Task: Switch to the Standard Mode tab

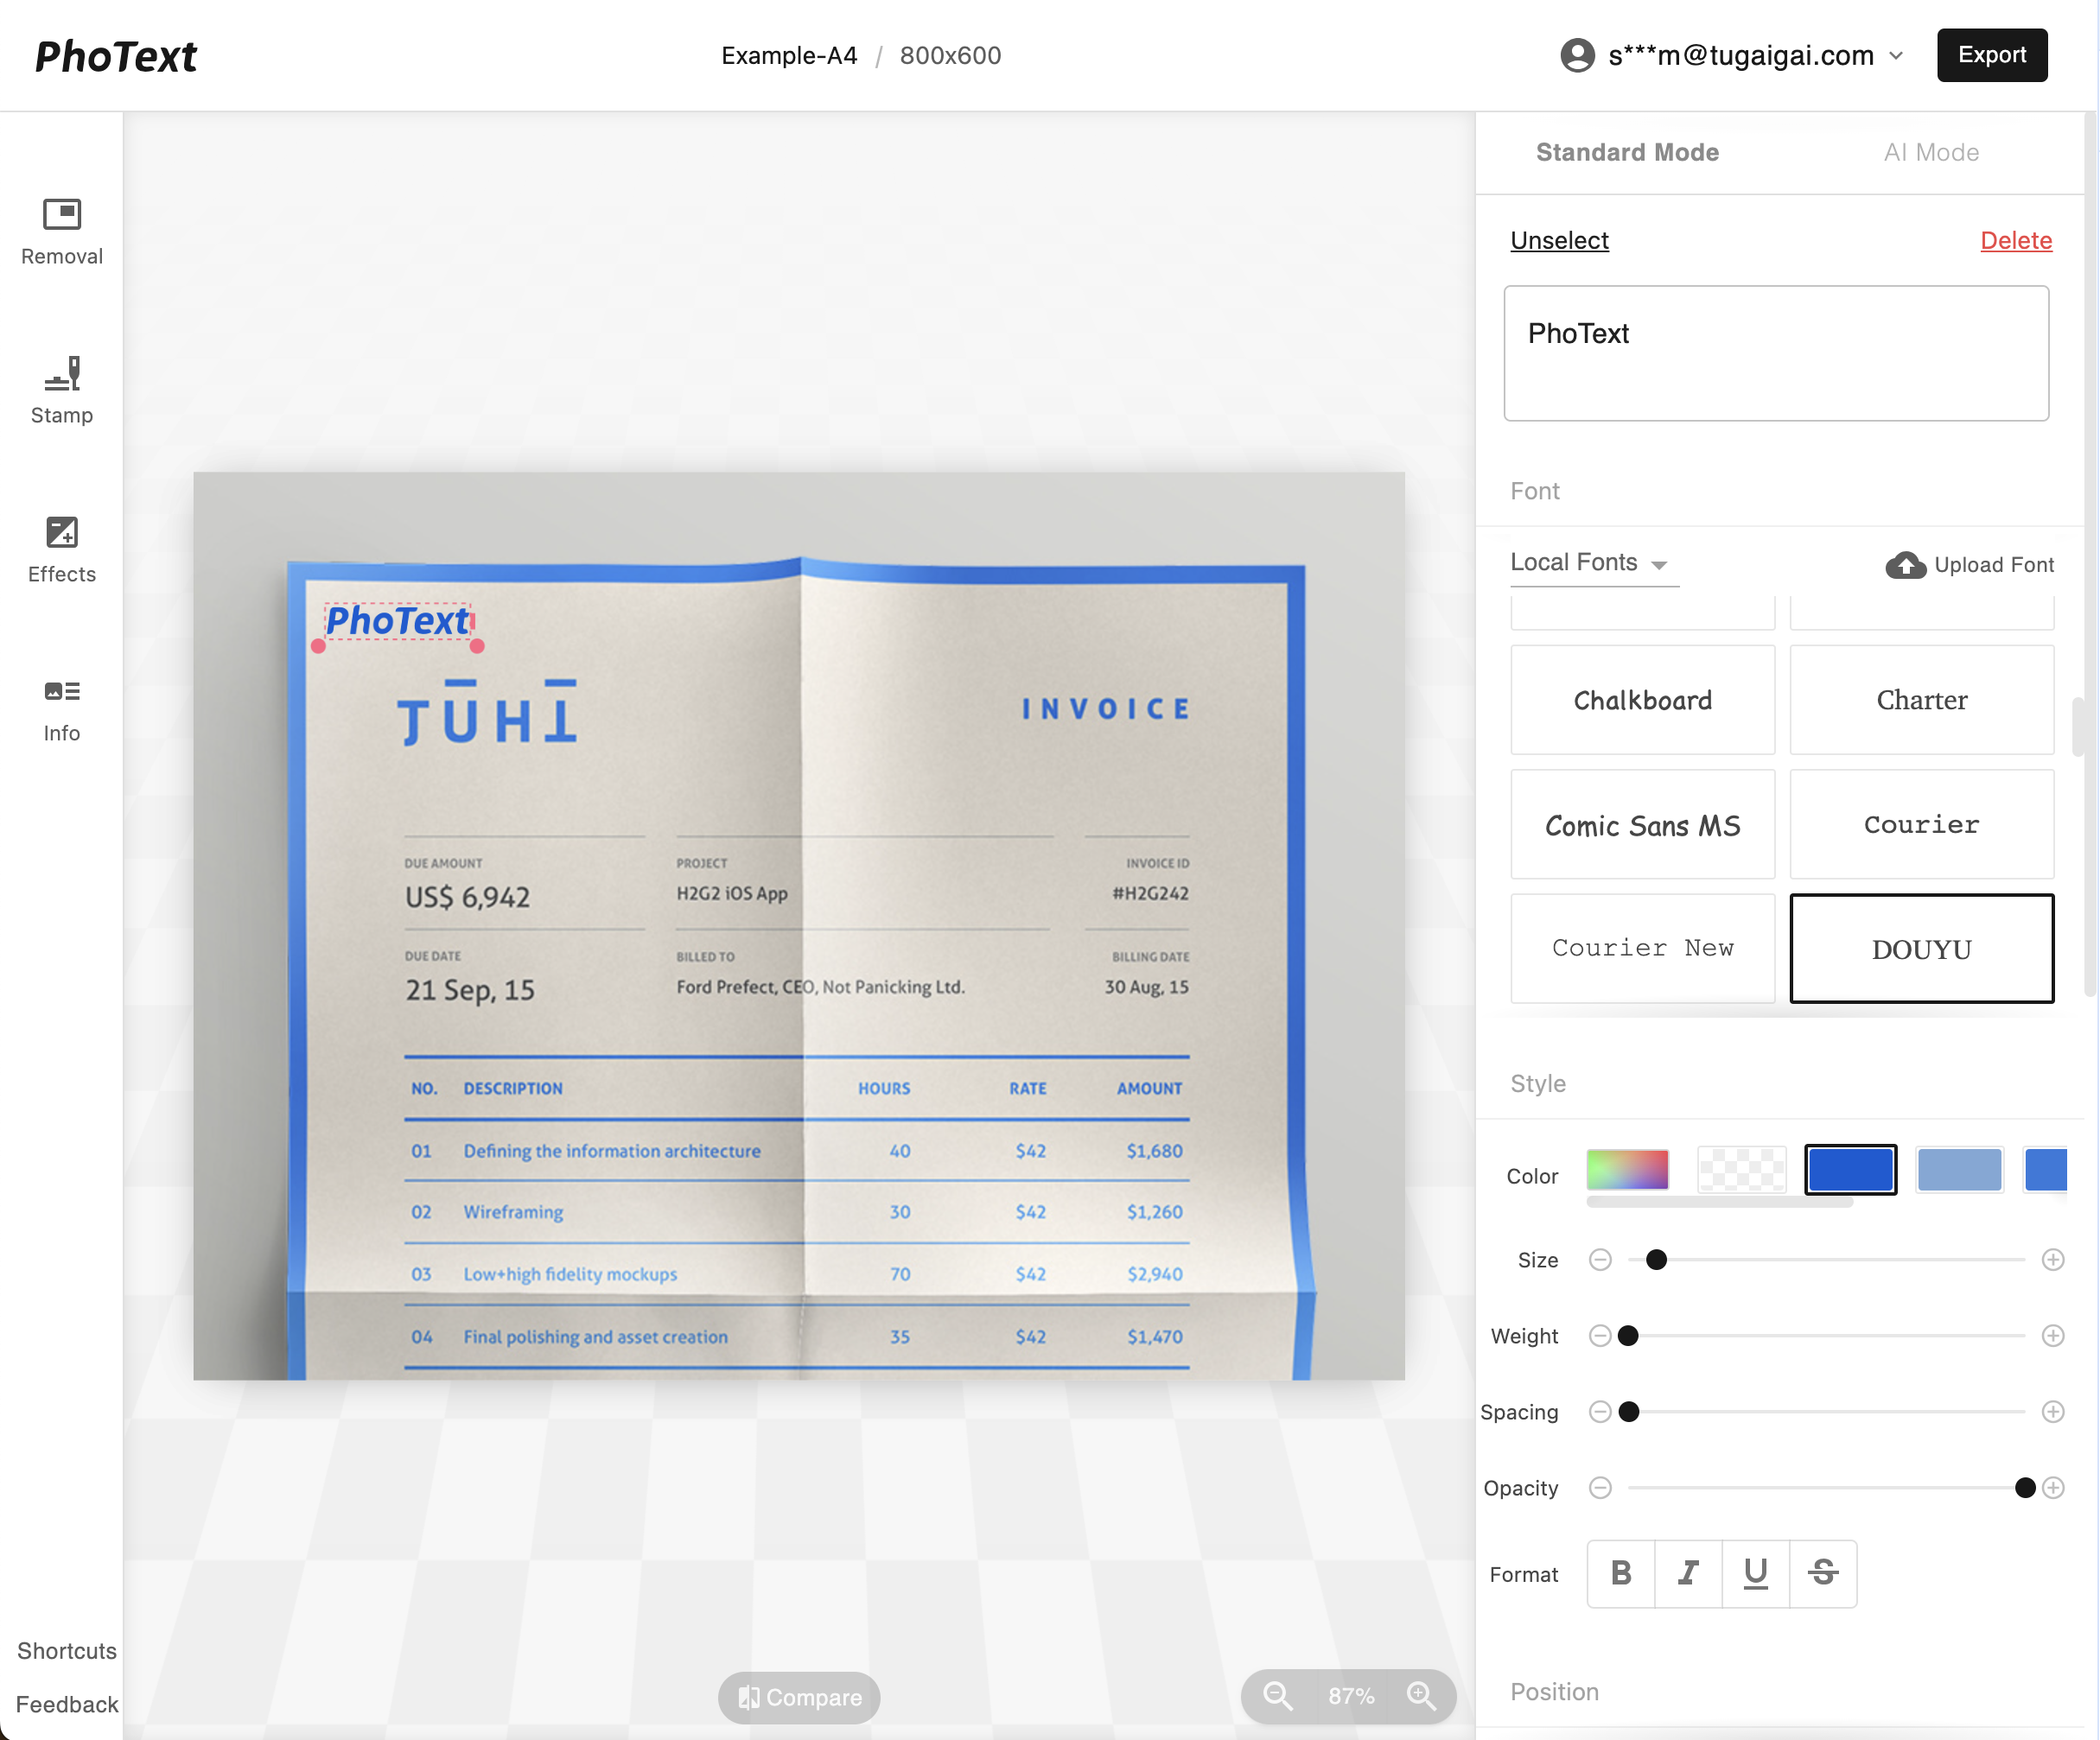Action: tap(1627, 152)
